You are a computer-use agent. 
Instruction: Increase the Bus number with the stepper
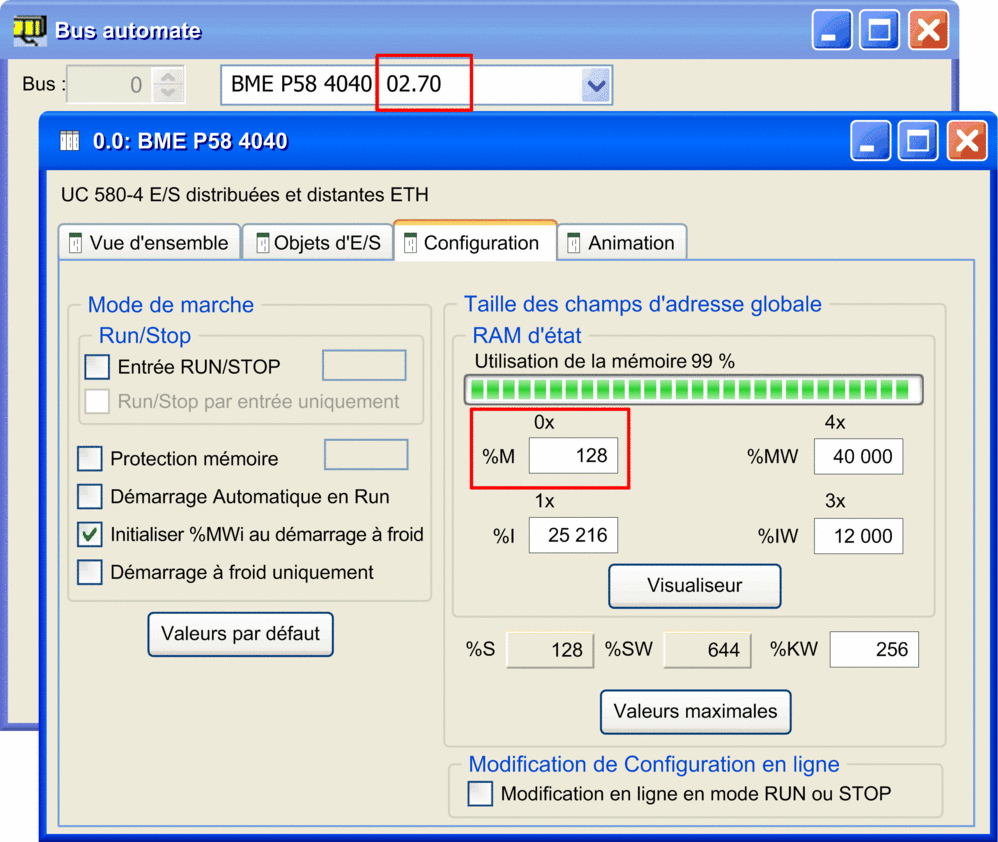coord(168,77)
